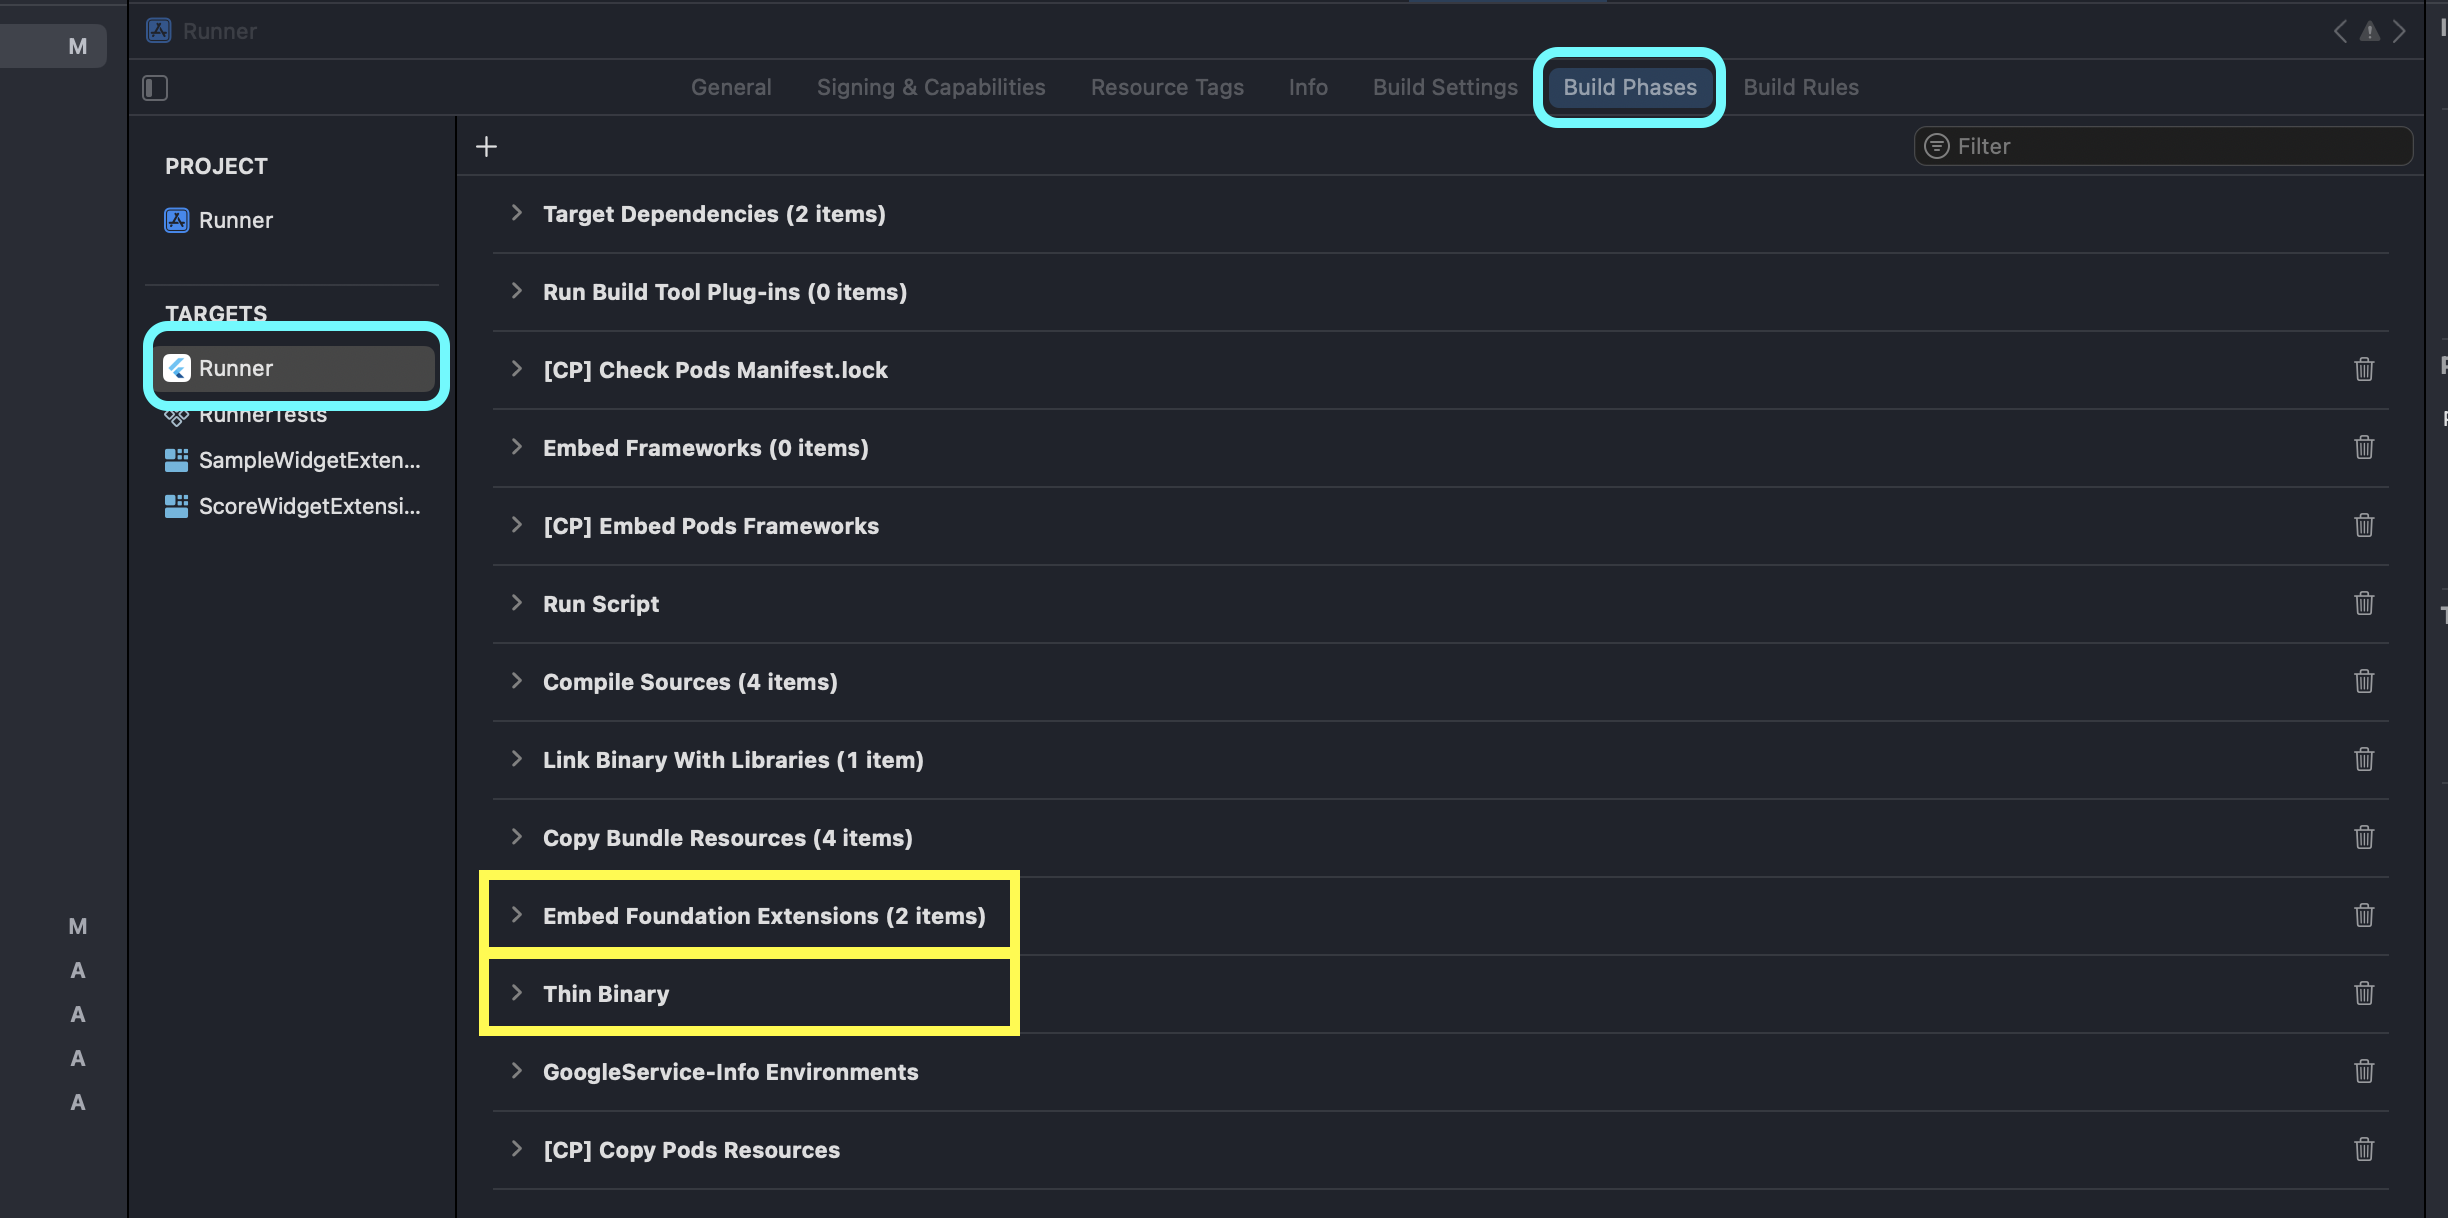Go to next issue arrow
Viewport: 2448px width, 1218px height.
pos(2399,31)
